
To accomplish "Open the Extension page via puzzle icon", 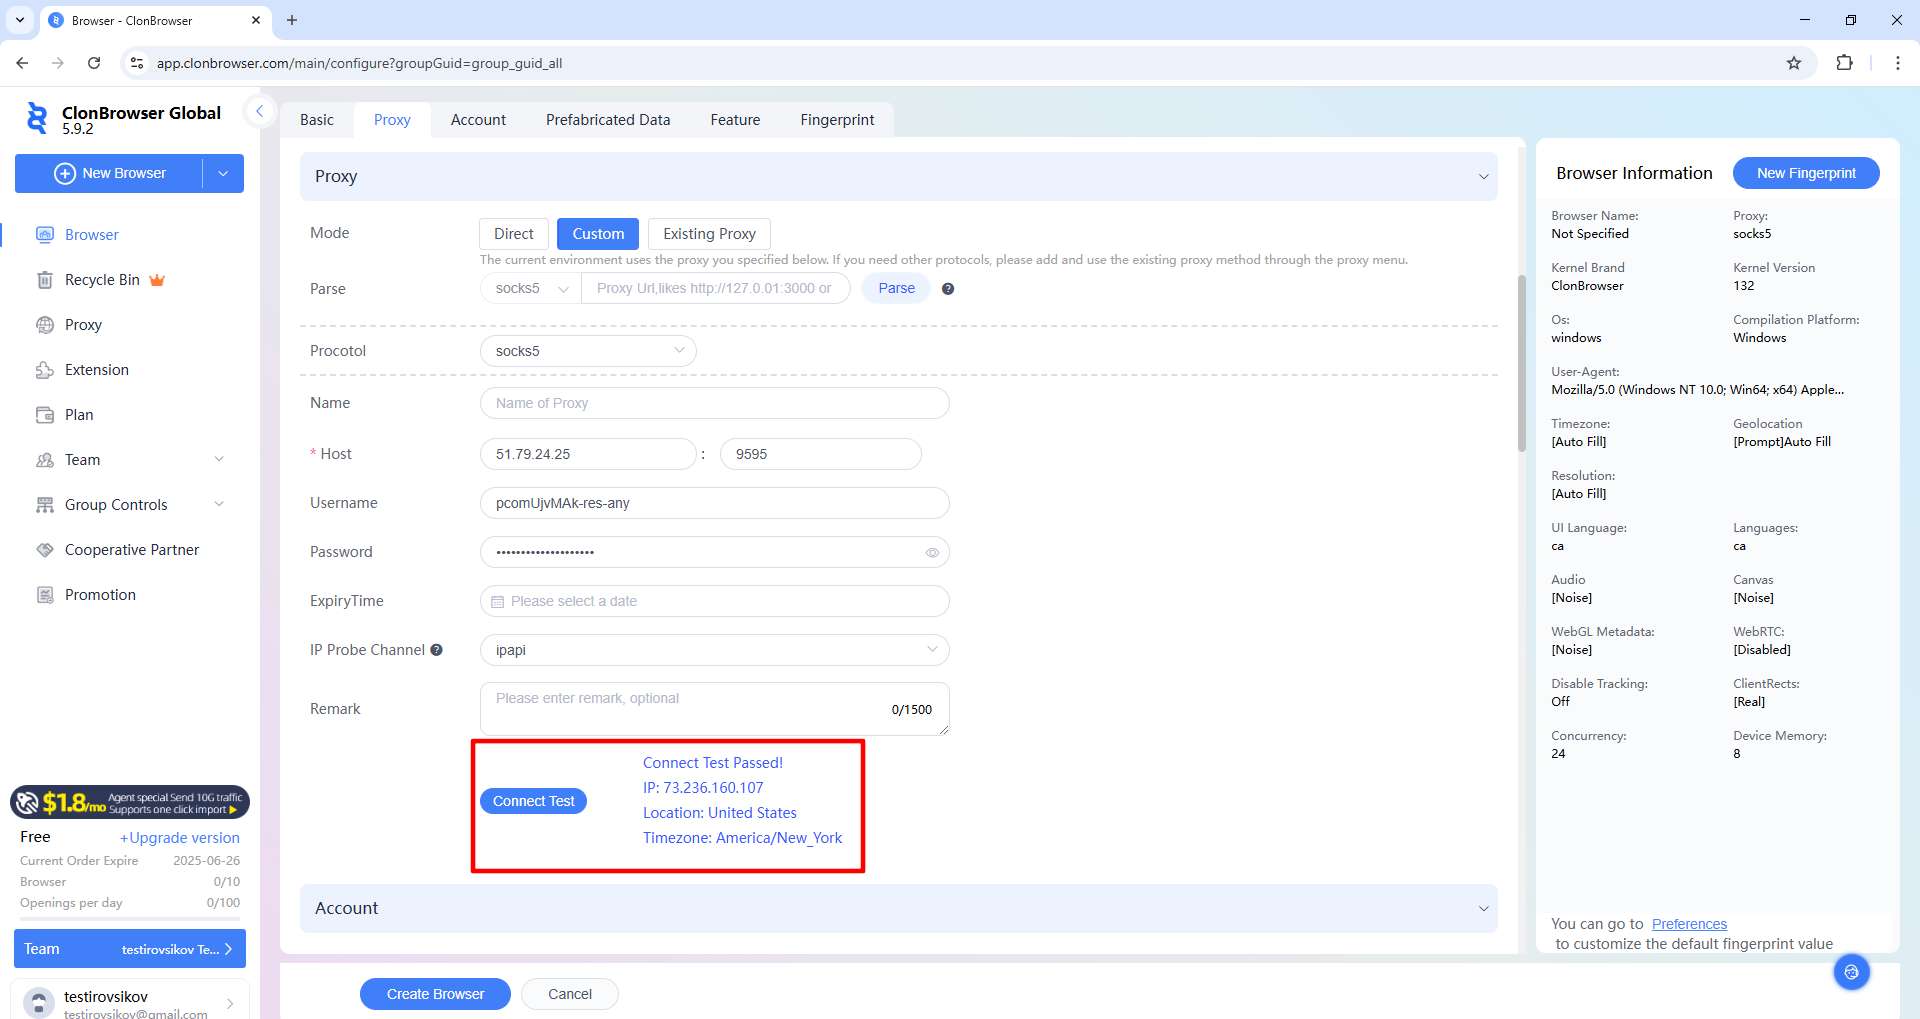I will pyautogui.click(x=45, y=370).
